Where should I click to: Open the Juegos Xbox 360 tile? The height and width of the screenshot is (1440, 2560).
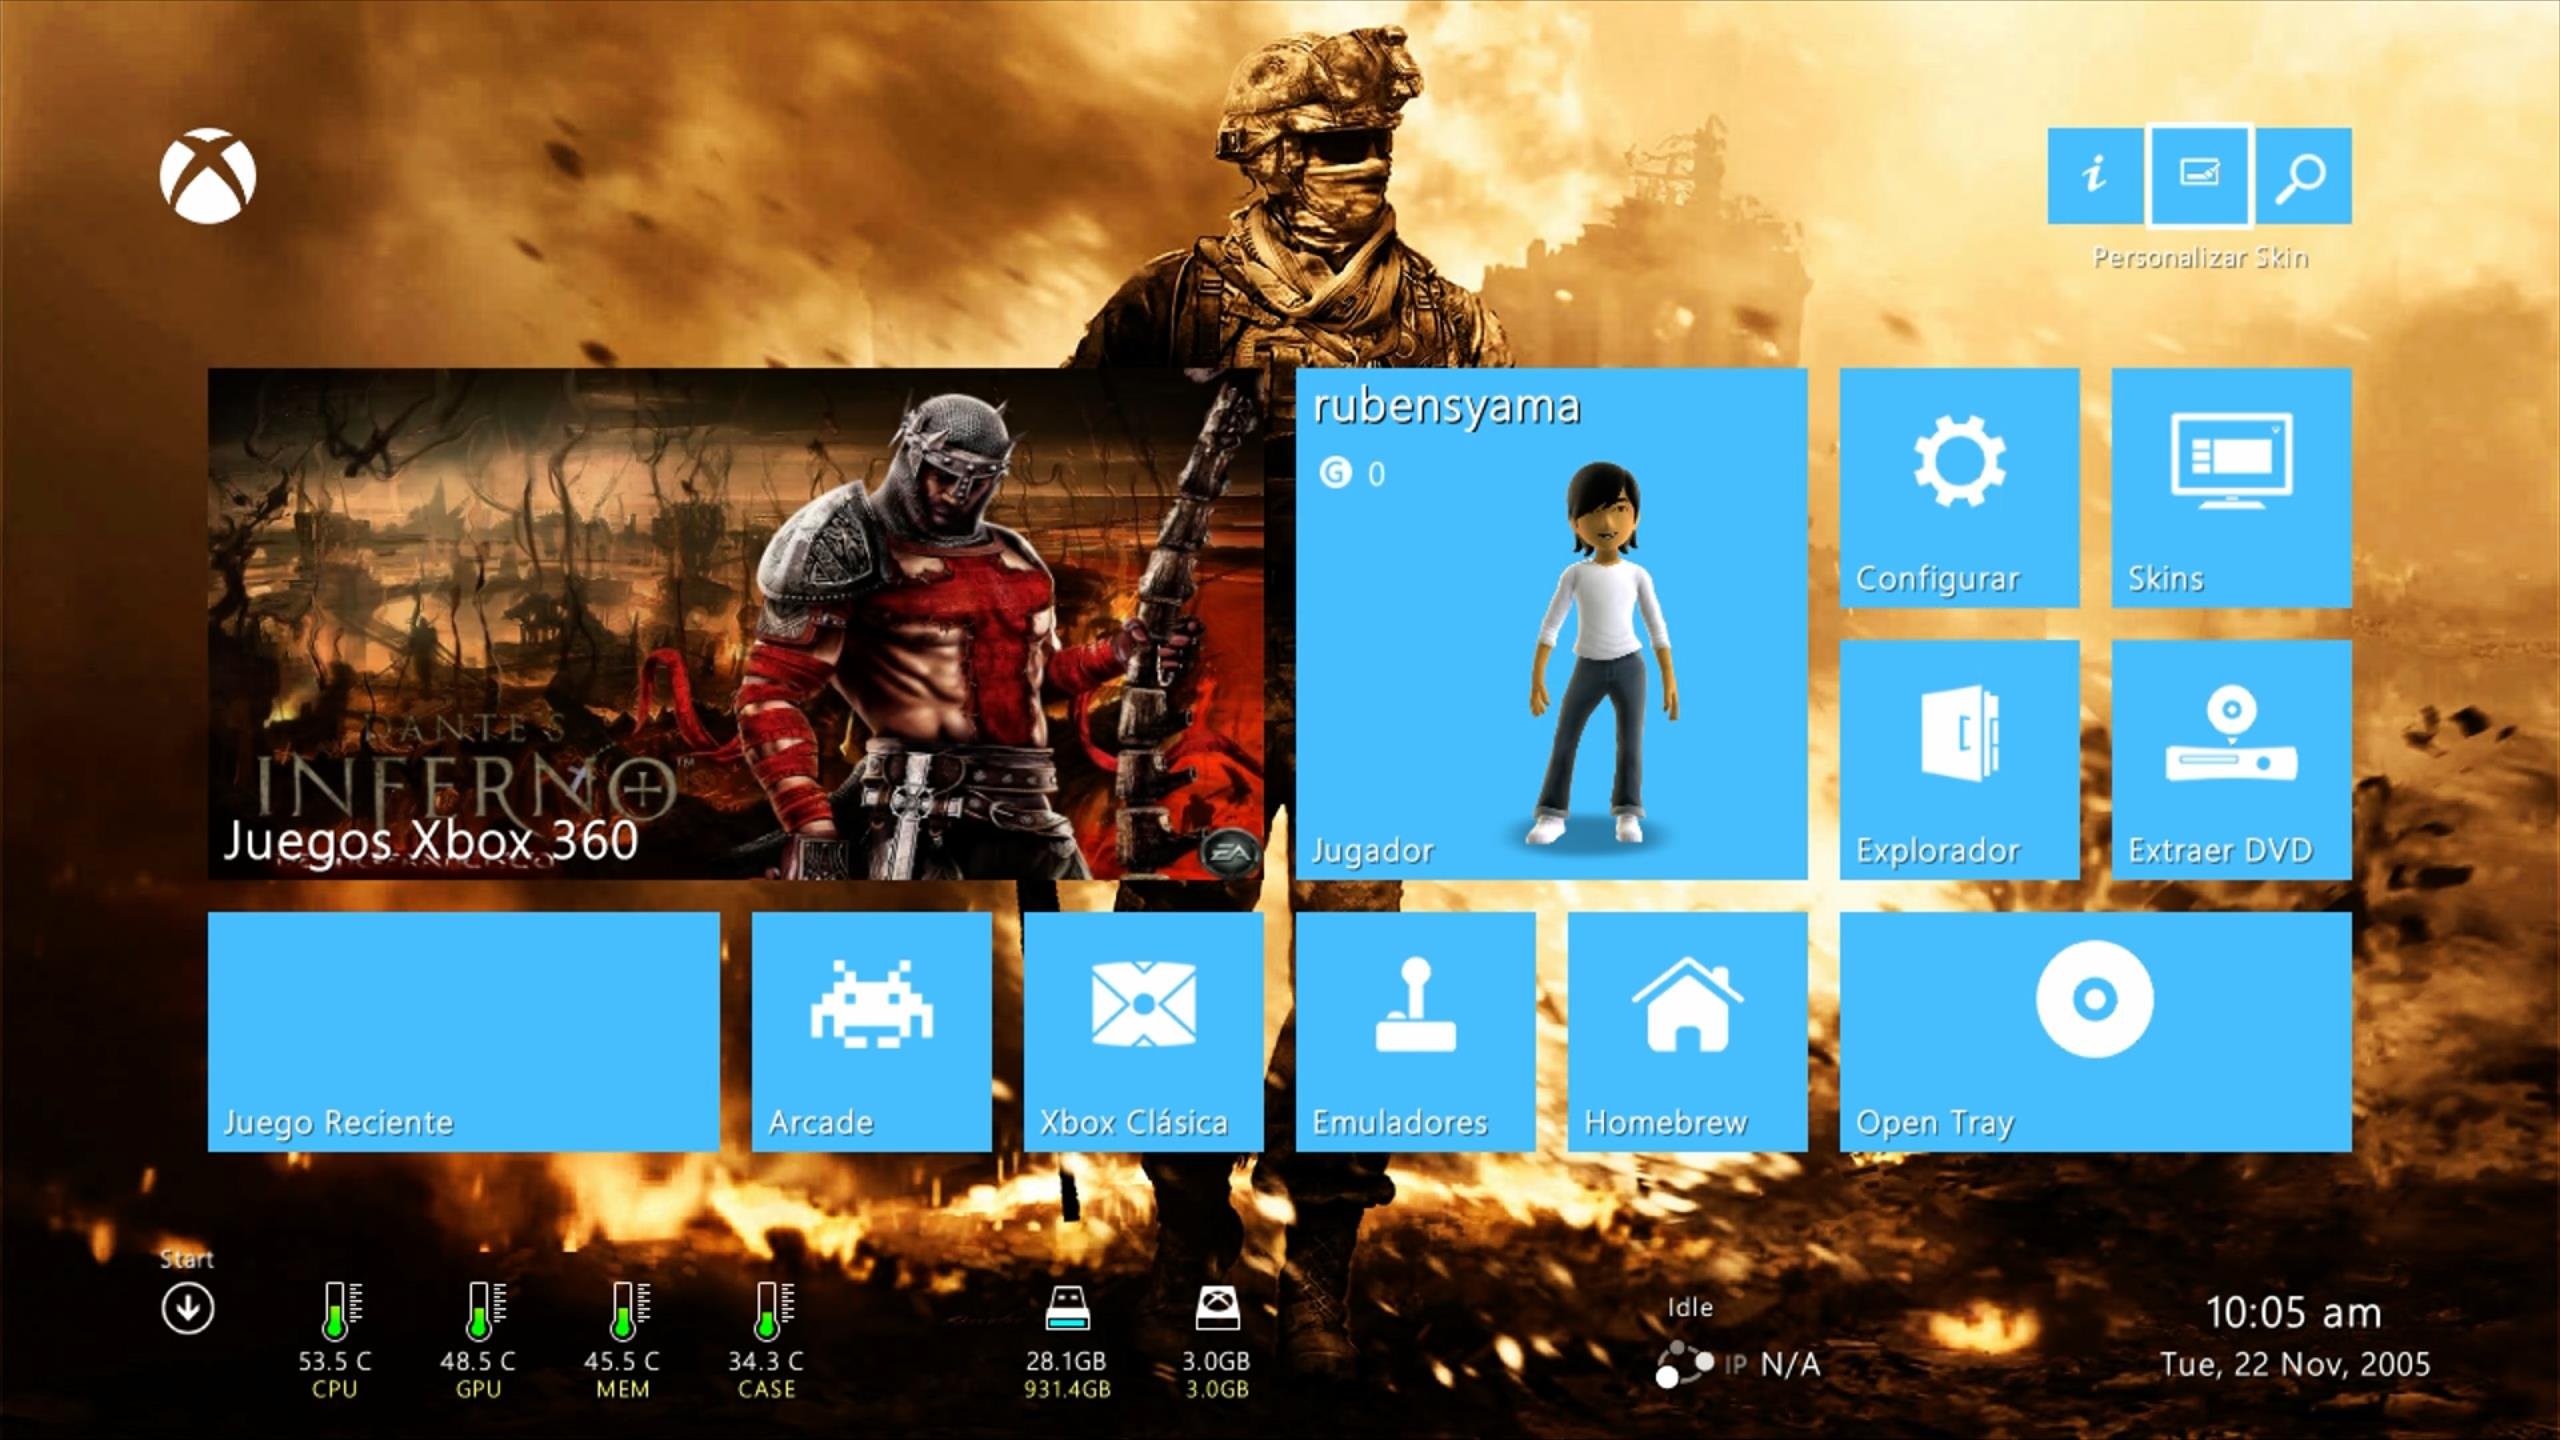(735, 624)
